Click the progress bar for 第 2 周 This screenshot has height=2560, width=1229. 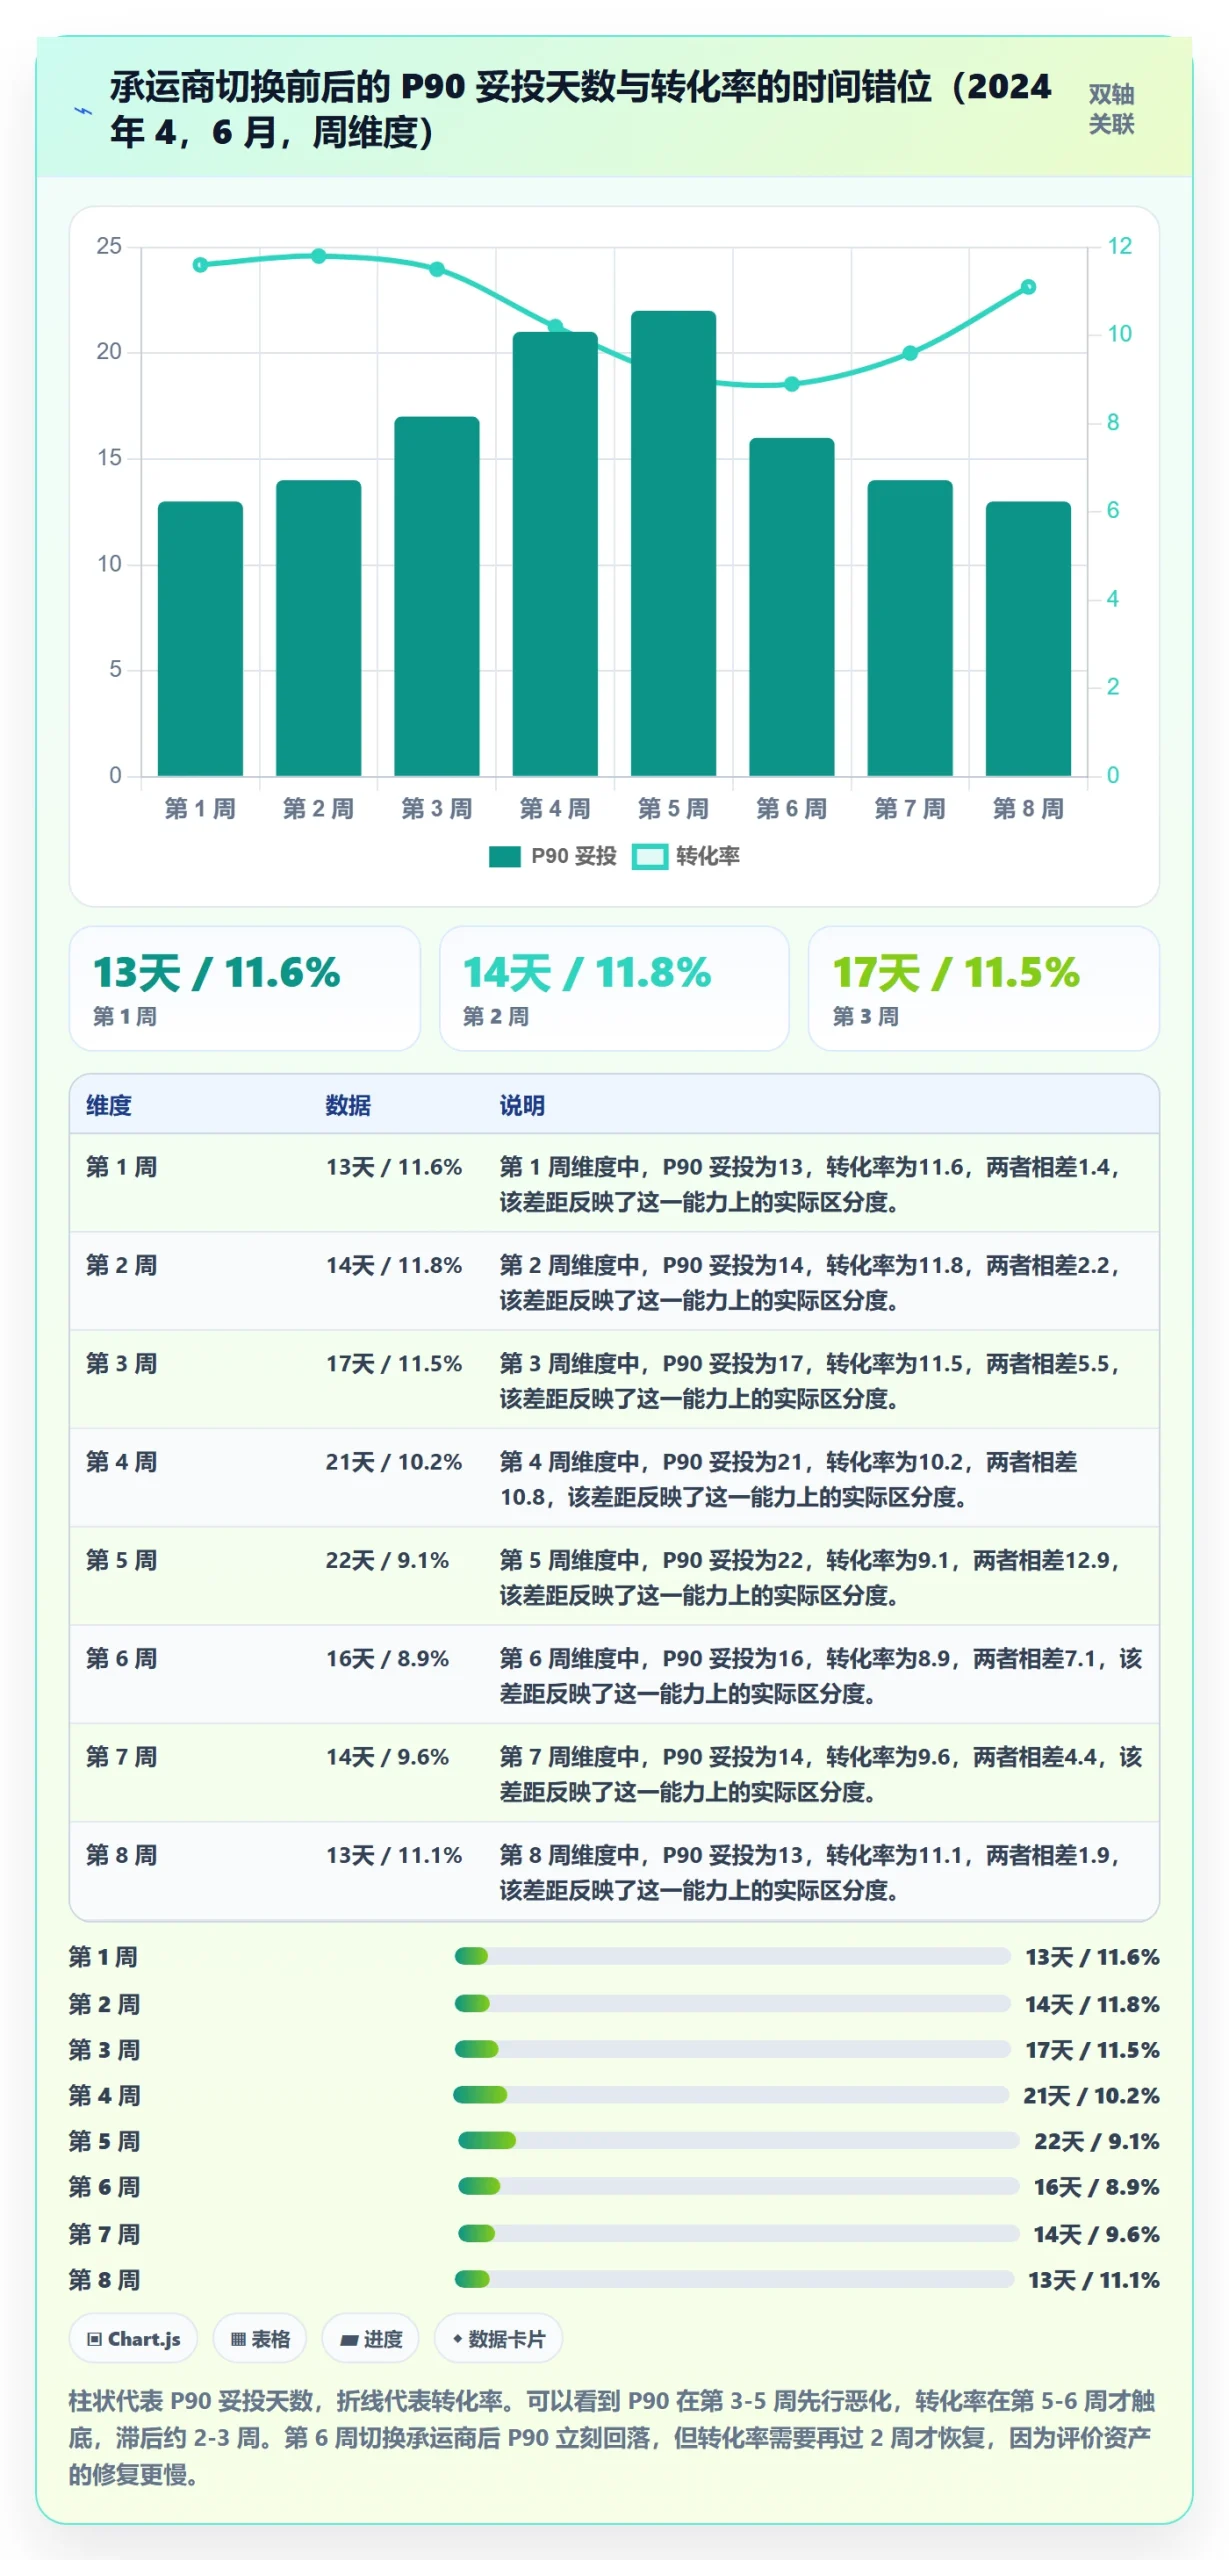tap(732, 2003)
